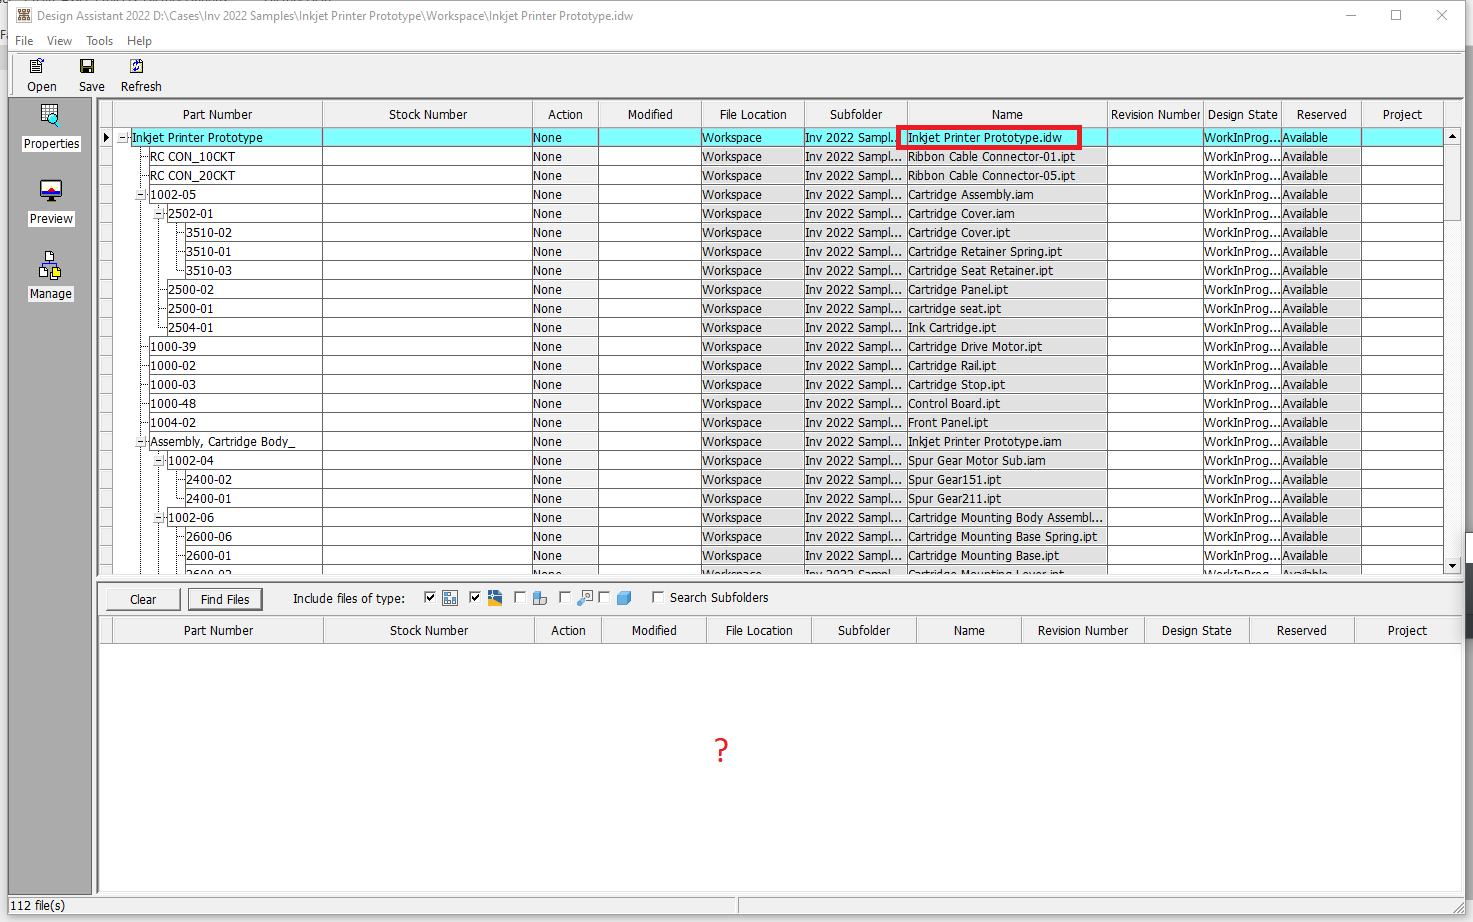This screenshot has width=1473, height=922.
Task: Collapse the 2502-01 Cartridge Cover node
Action: click(160, 213)
